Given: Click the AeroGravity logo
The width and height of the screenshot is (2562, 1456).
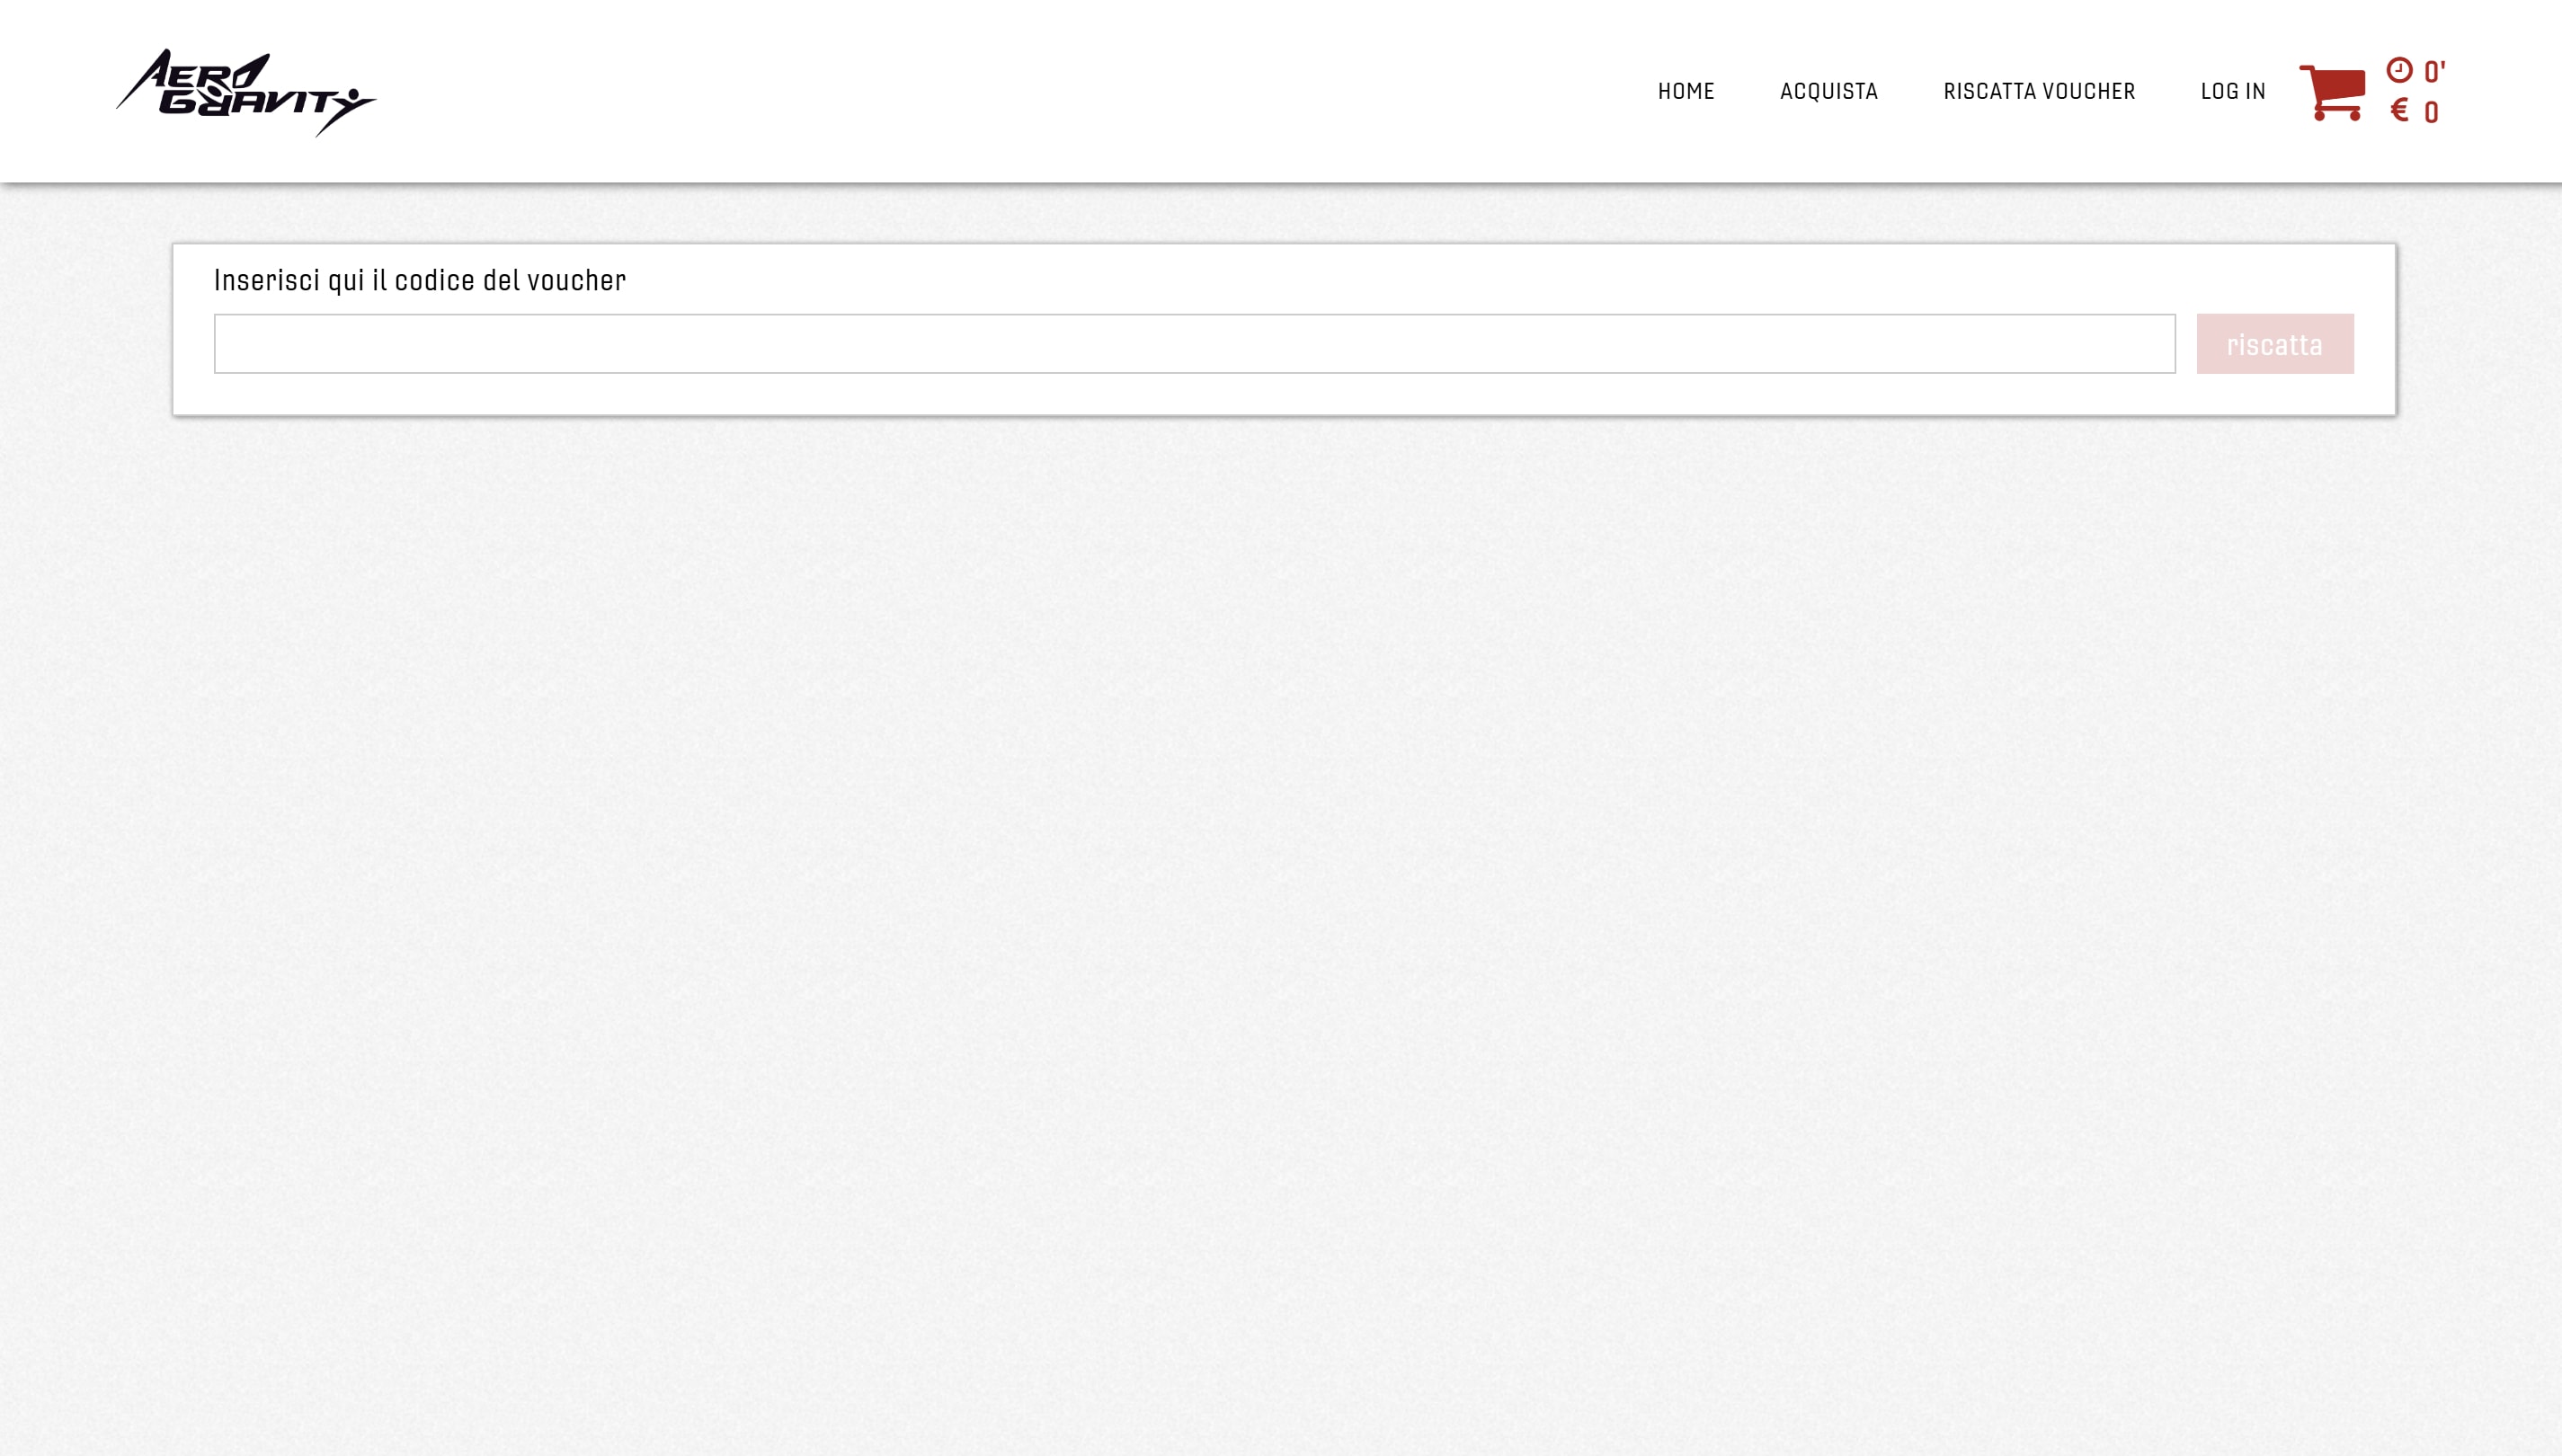Looking at the screenshot, I should [245, 91].
